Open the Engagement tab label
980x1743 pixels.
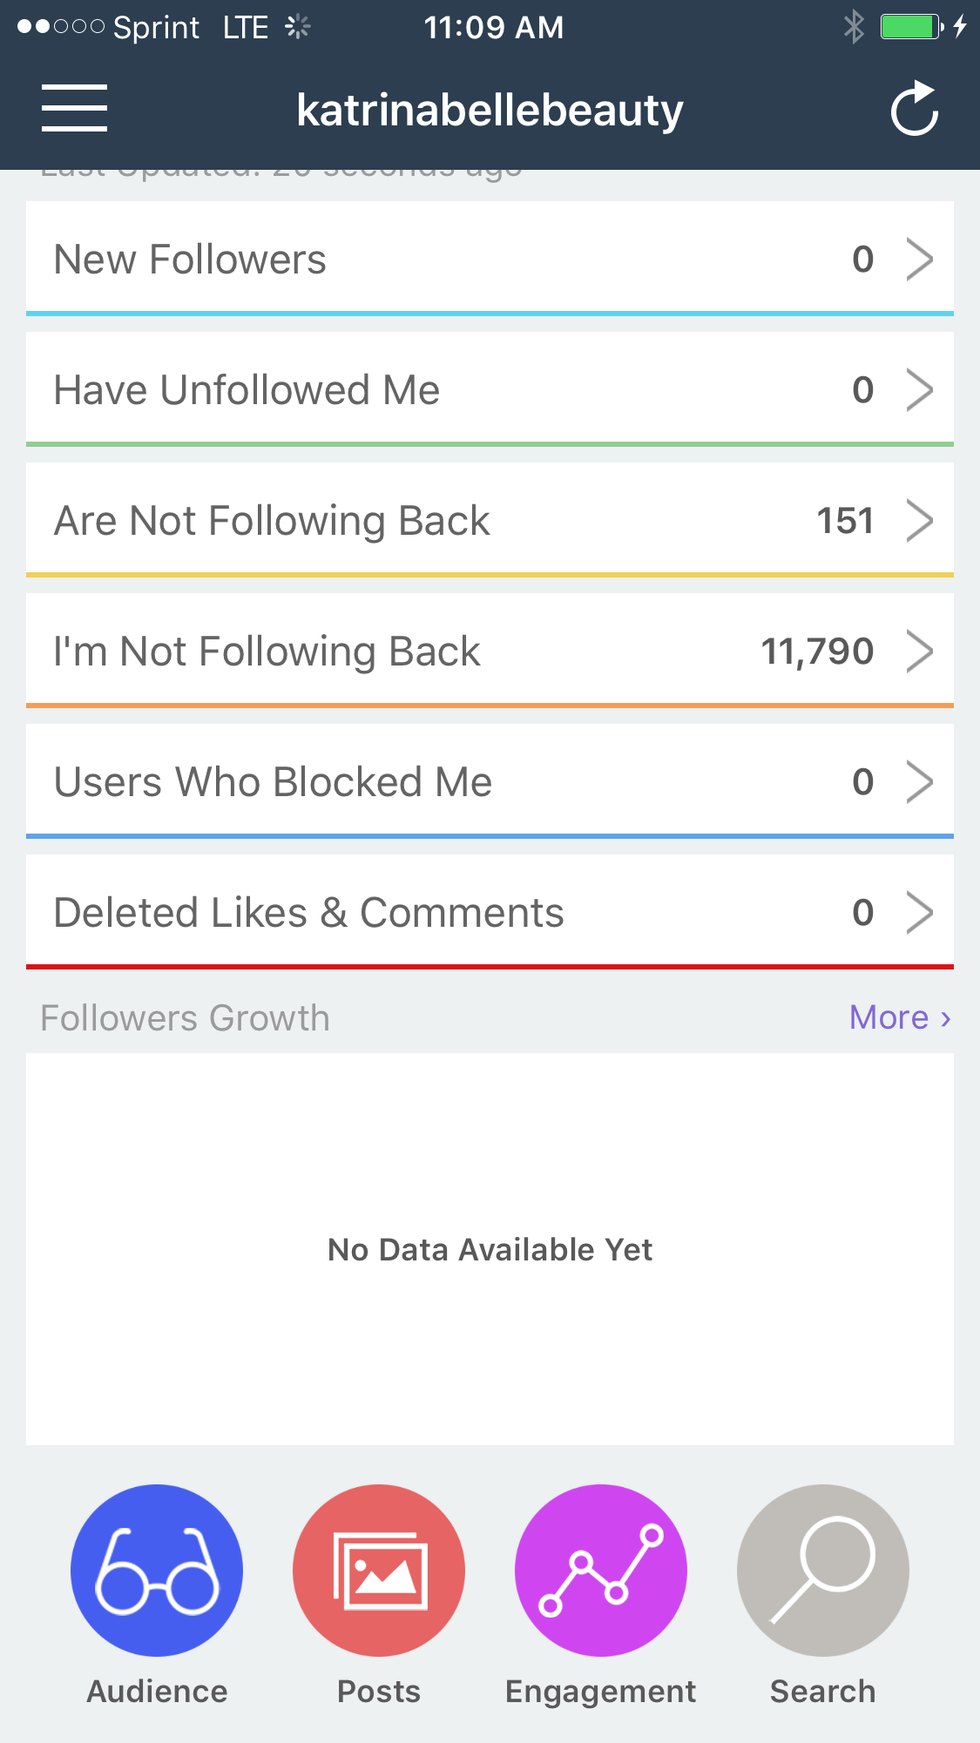(600, 1691)
